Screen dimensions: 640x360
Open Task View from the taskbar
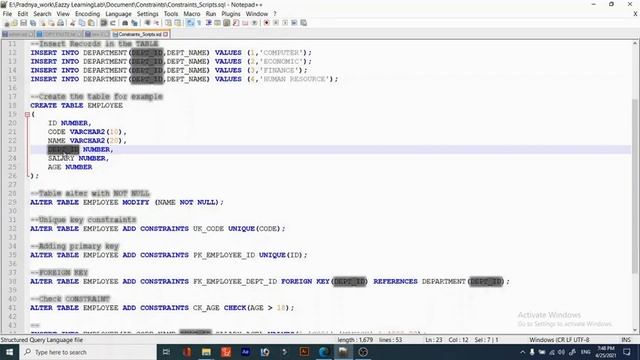coord(166,352)
